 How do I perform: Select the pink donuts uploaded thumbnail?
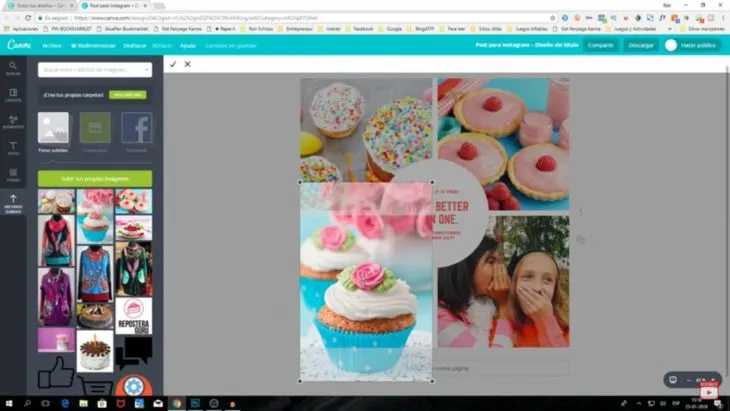(134, 201)
